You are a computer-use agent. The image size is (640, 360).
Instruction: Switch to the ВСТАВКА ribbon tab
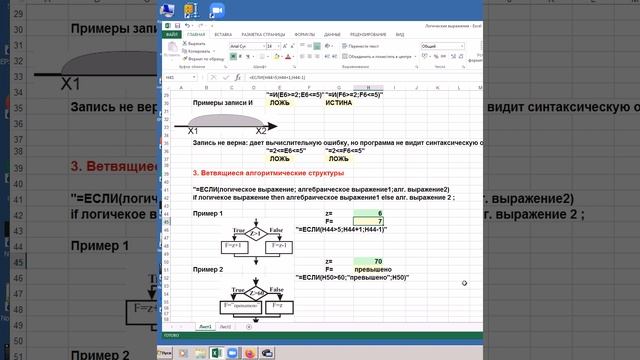pos(223,35)
